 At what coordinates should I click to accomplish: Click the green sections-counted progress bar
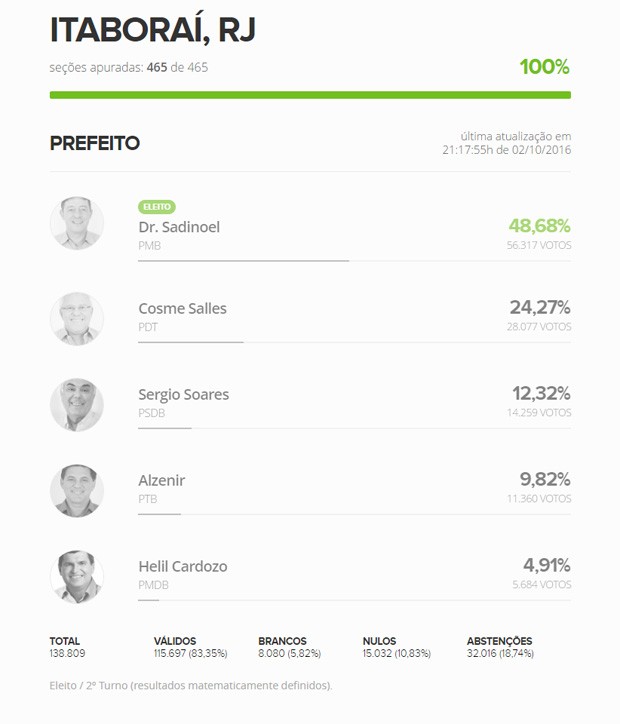point(310,95)
